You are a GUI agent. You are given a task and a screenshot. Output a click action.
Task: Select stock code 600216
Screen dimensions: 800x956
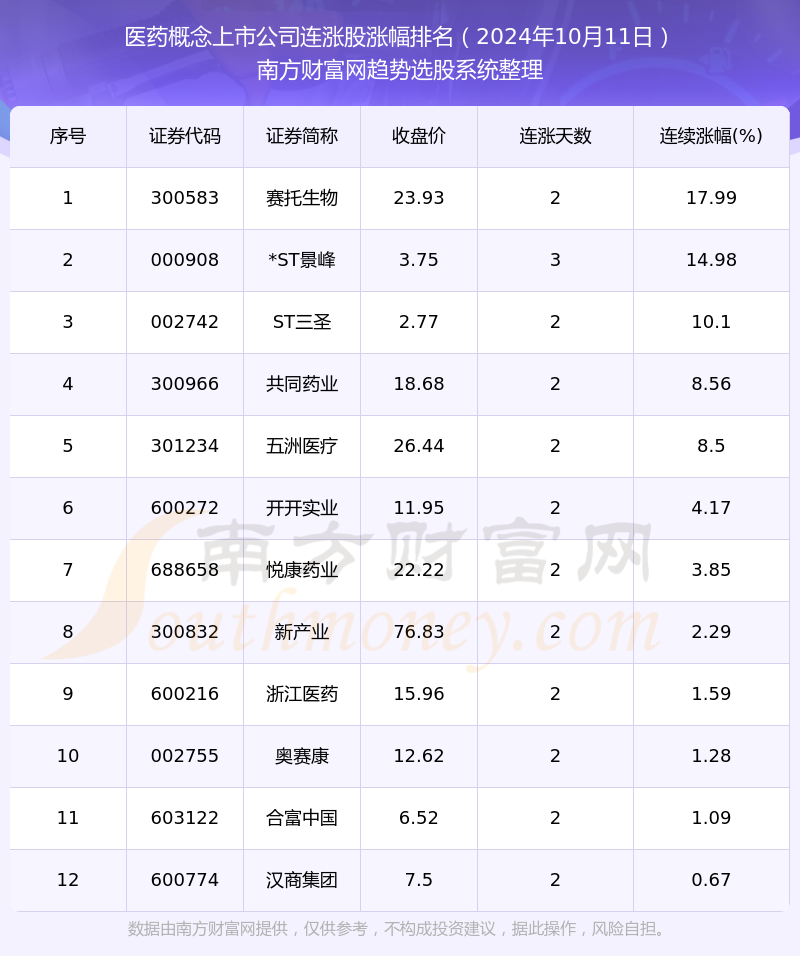click(185, 694)
